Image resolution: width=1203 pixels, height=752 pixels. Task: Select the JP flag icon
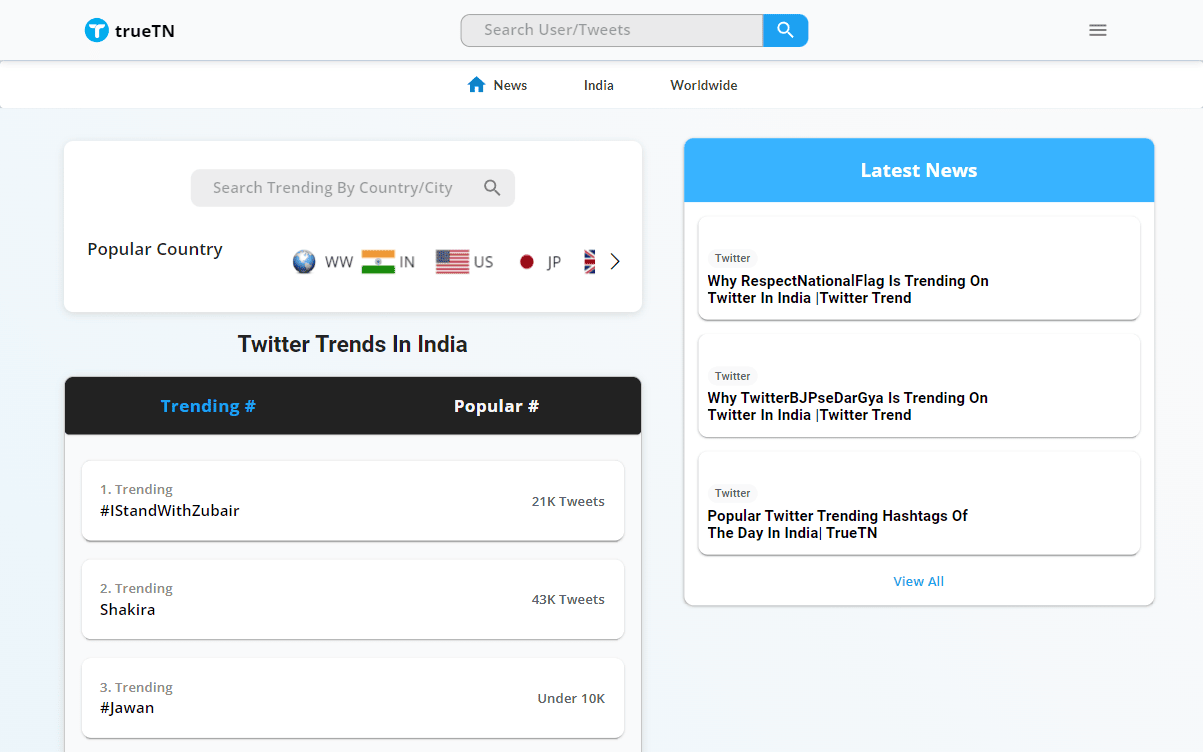coord(527,261)
